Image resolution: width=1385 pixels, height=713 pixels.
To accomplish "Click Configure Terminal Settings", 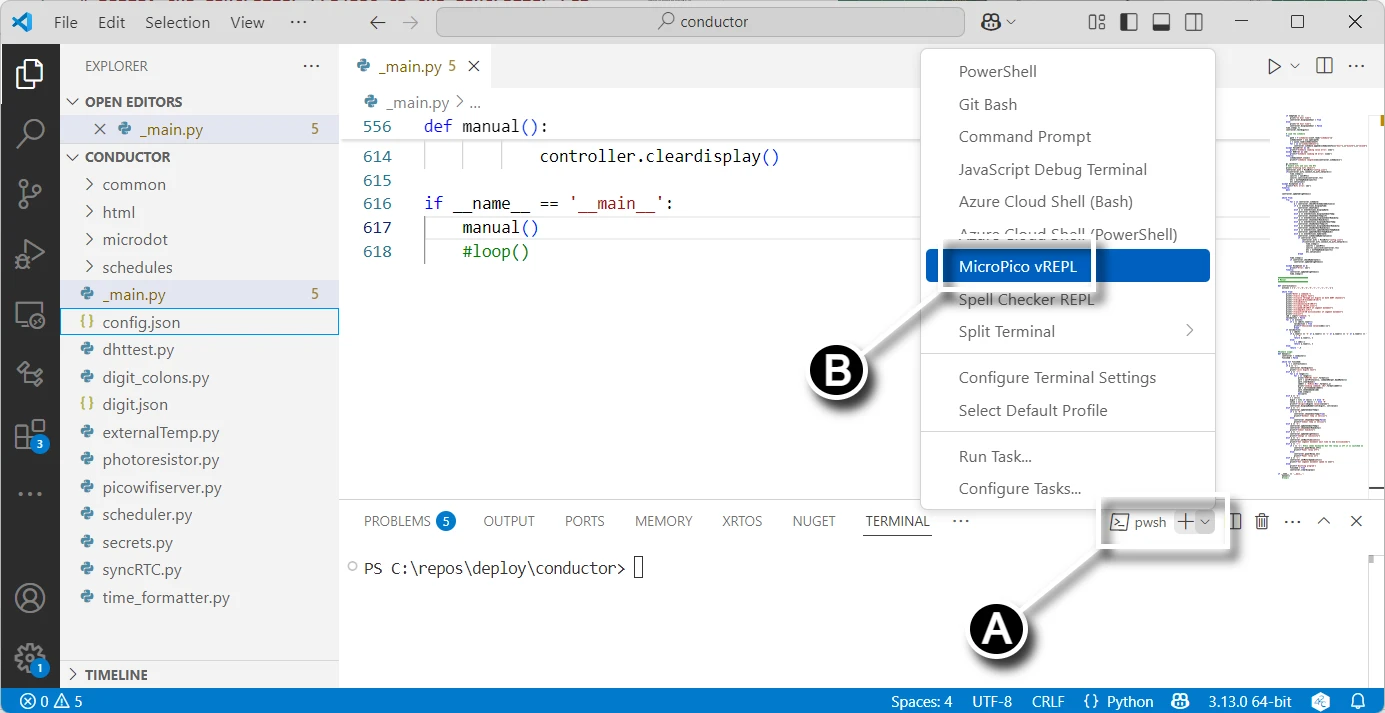I will coord(1068,377).
